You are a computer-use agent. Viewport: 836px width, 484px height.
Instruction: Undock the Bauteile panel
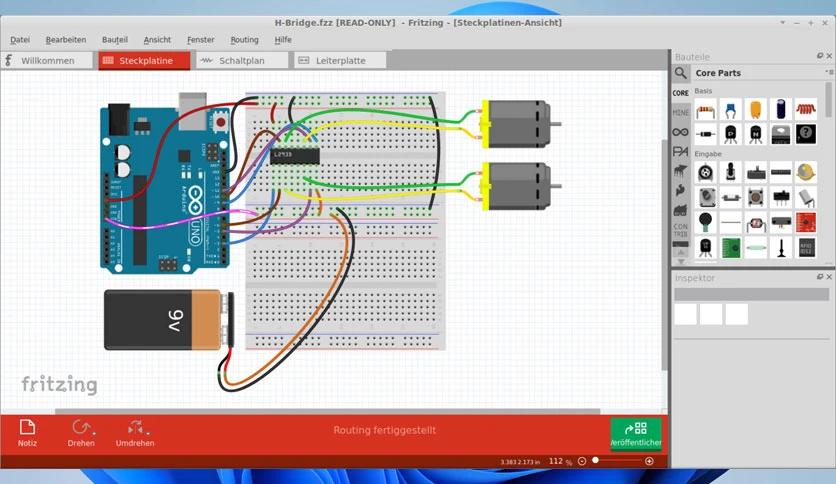(x=820, y=56)
